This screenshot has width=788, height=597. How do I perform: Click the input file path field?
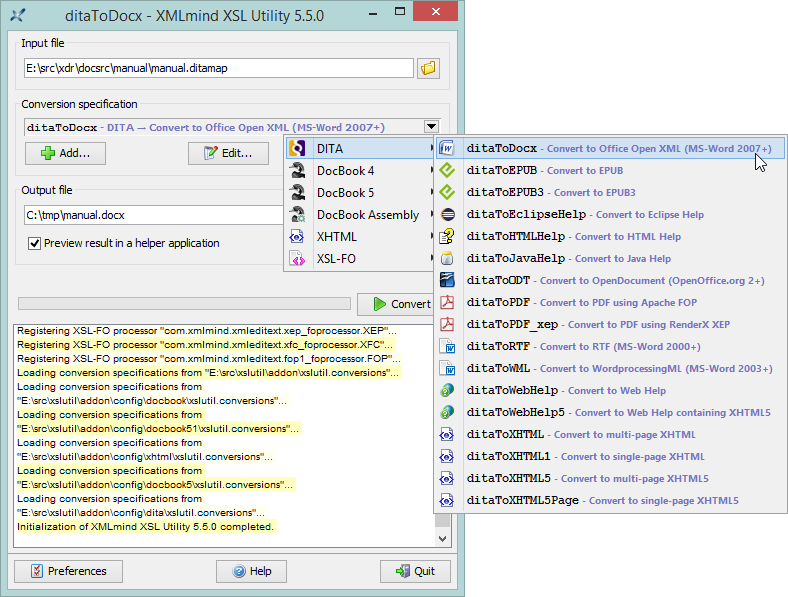pos(219,68)
